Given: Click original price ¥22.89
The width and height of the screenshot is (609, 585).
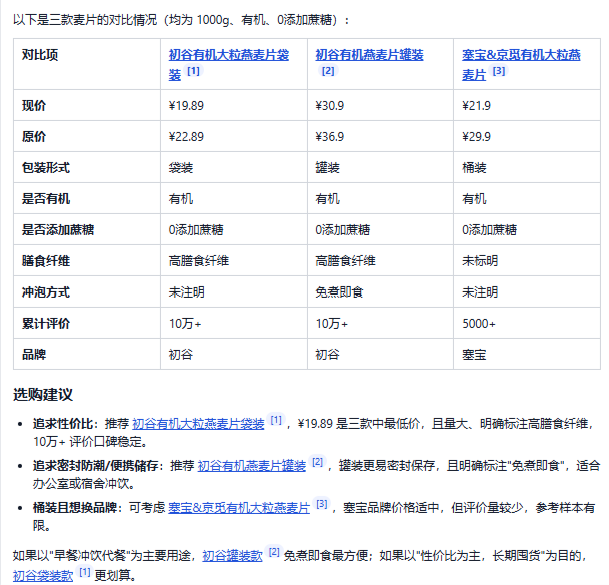Looking at the screenshot, I should click(x=186, y=137).
